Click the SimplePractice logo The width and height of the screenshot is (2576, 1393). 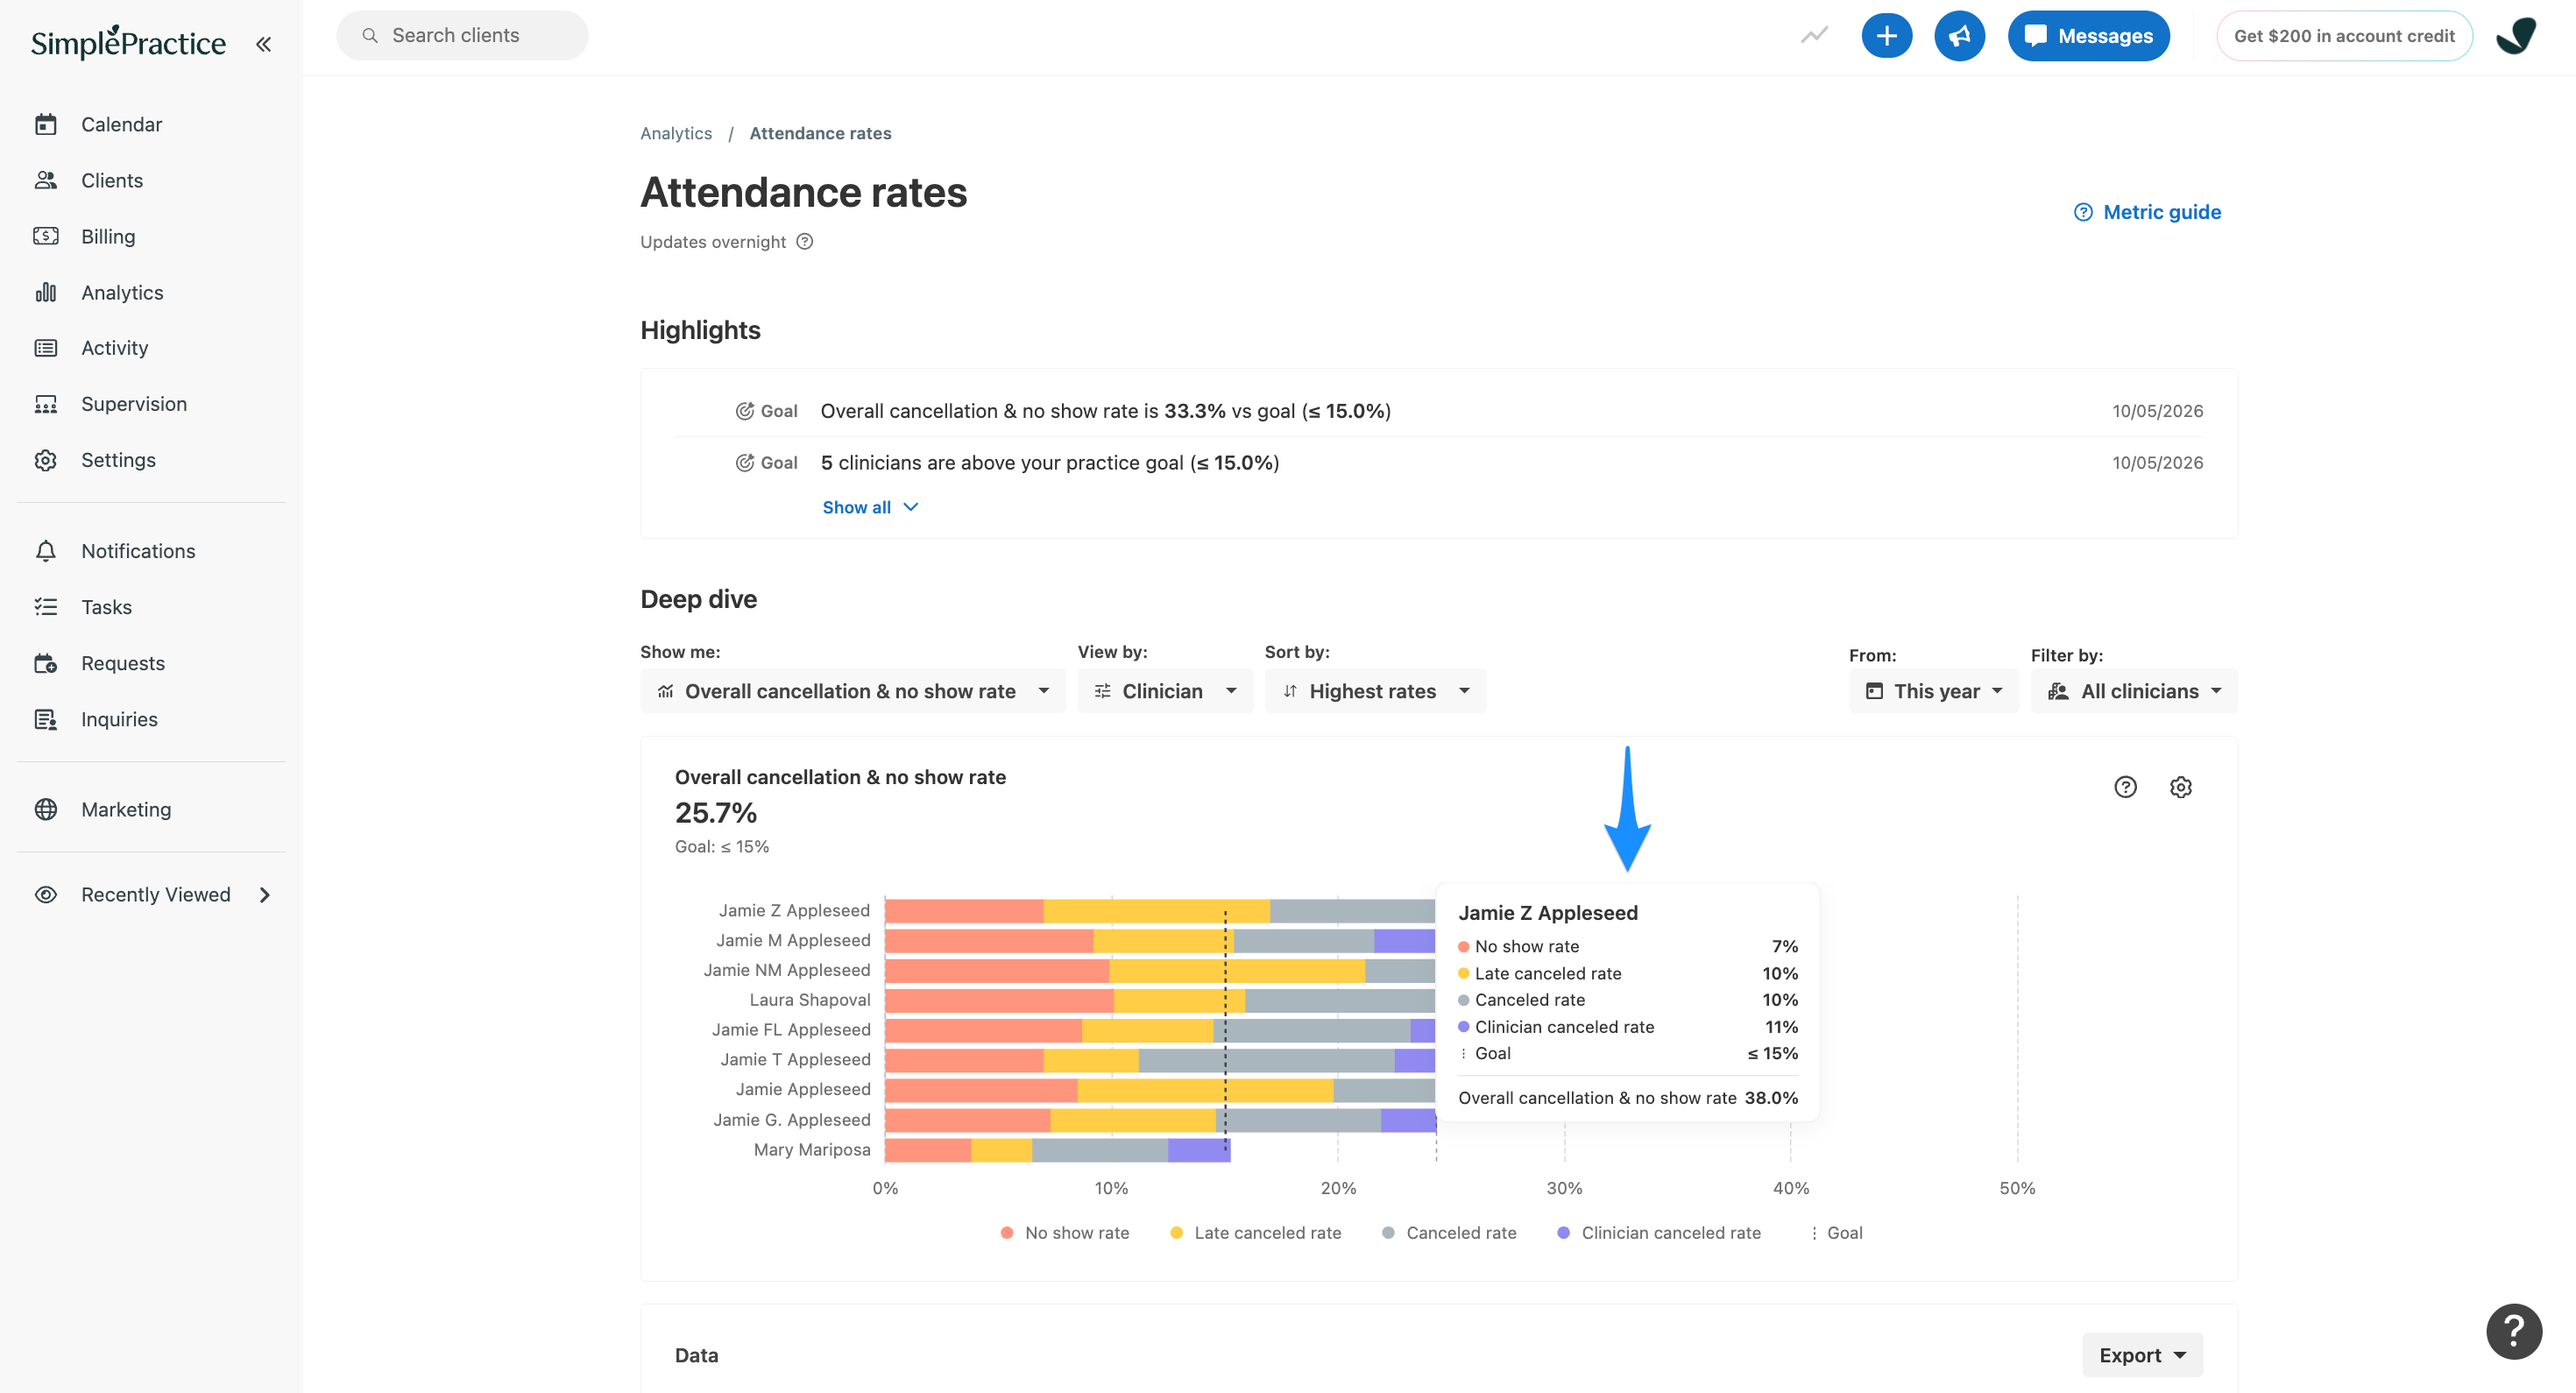click(128, 42)
